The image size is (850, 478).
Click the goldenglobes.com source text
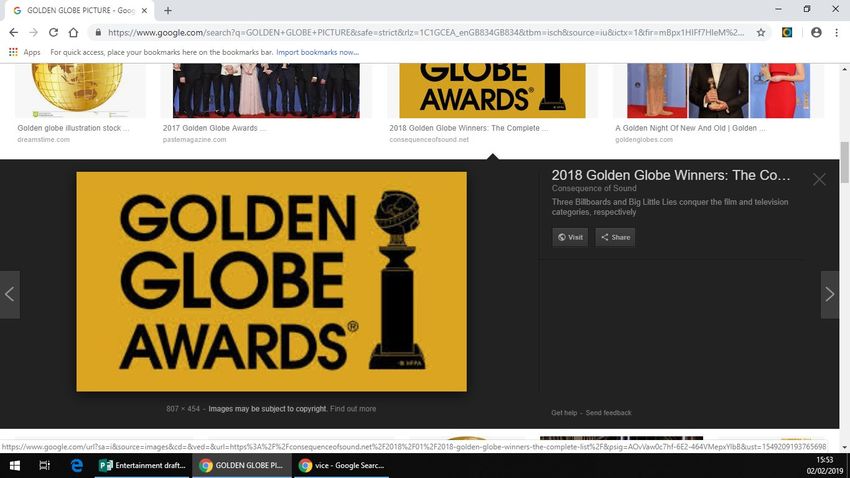[644, 139]
